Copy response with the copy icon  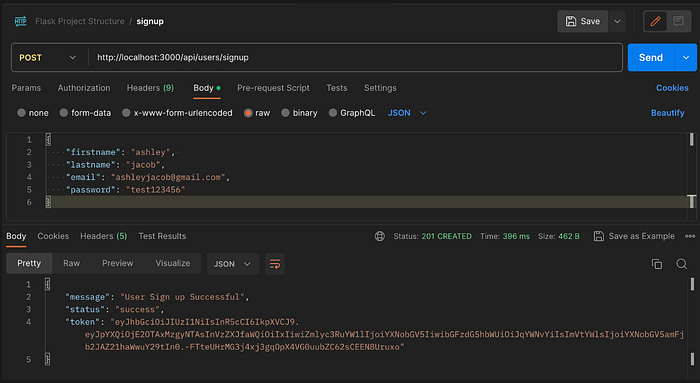point(657,264)
